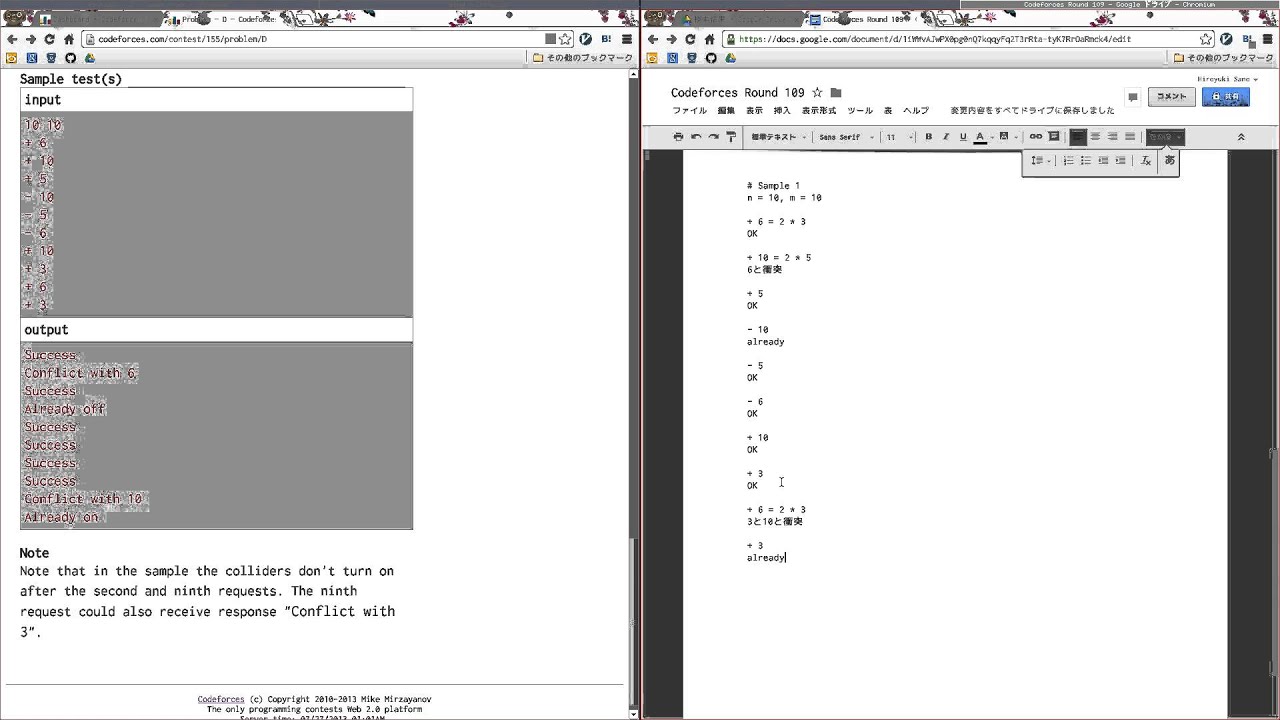Open the line spacing dropdown
This screenshot has height=720, width=1280.
(x=1039, y=161)
